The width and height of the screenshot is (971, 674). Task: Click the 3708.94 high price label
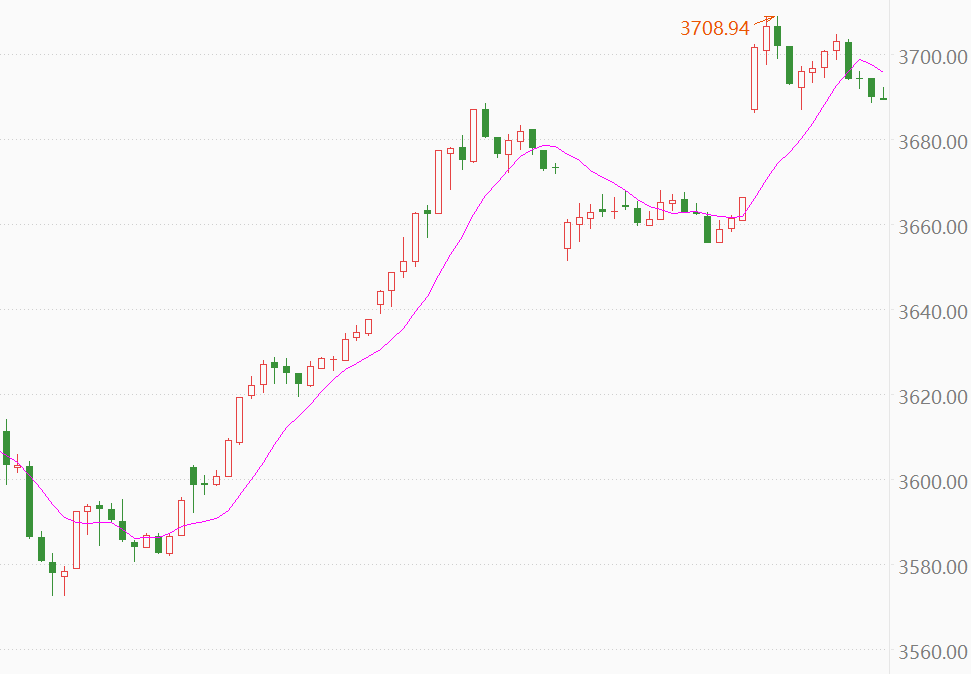point(714,28)
